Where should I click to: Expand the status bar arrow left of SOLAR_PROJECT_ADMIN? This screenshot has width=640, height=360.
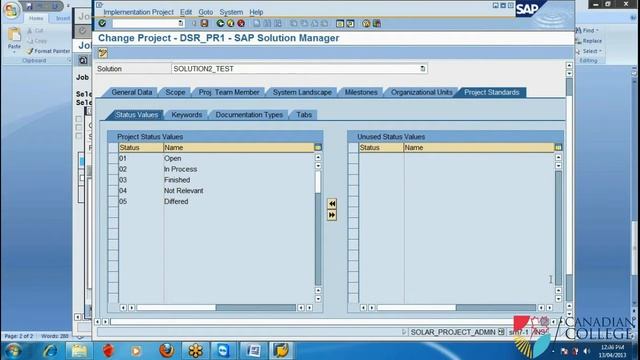[404, 332]
